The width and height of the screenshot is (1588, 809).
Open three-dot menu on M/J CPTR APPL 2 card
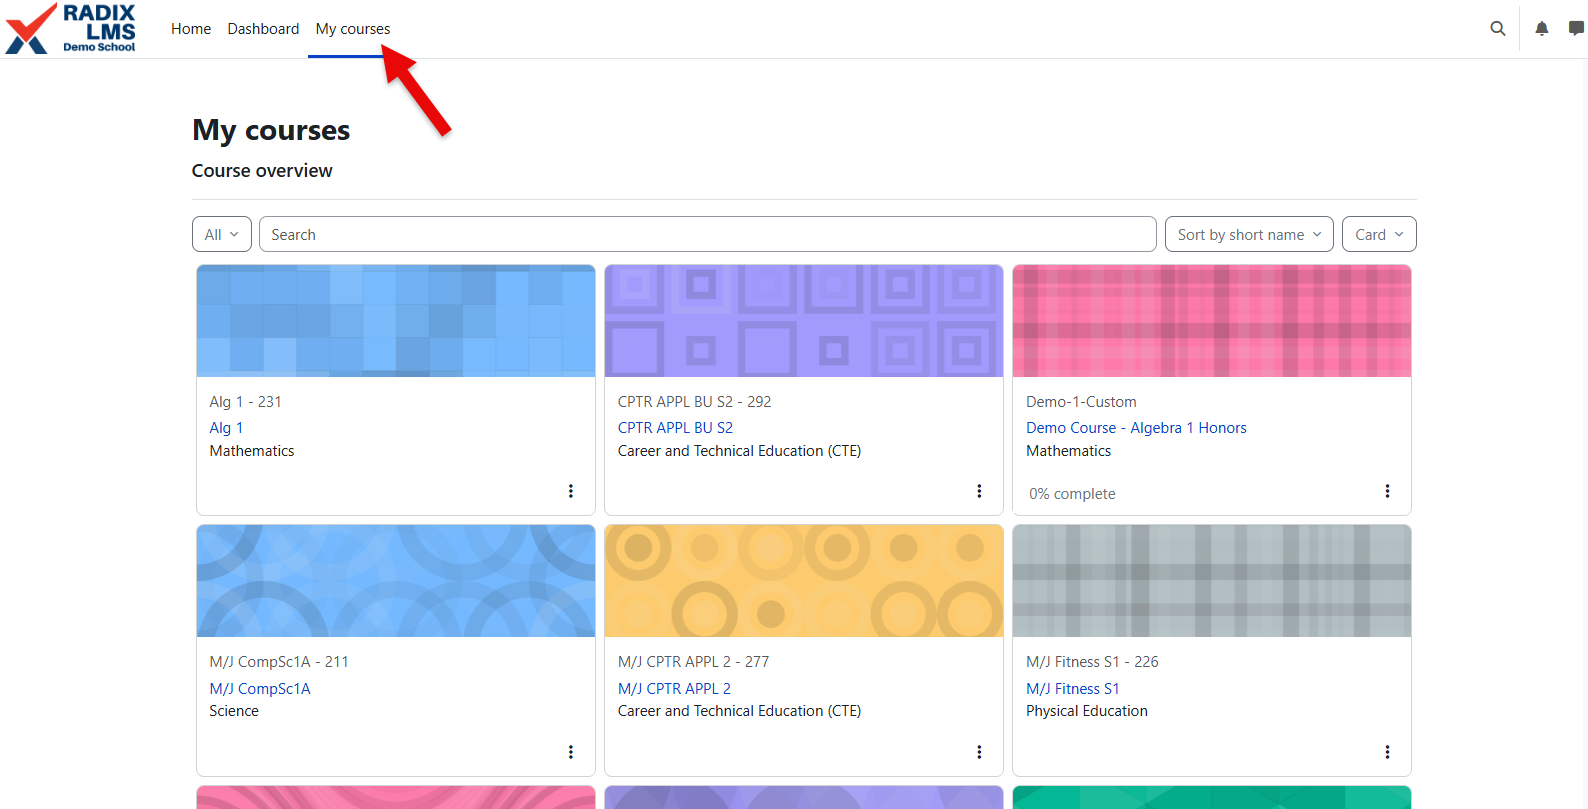coord(979,752)
